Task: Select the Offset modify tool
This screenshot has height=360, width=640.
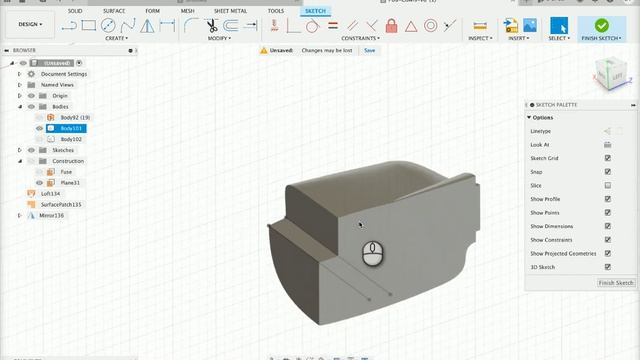Action: pyautogui.click(x=231, y=26)
